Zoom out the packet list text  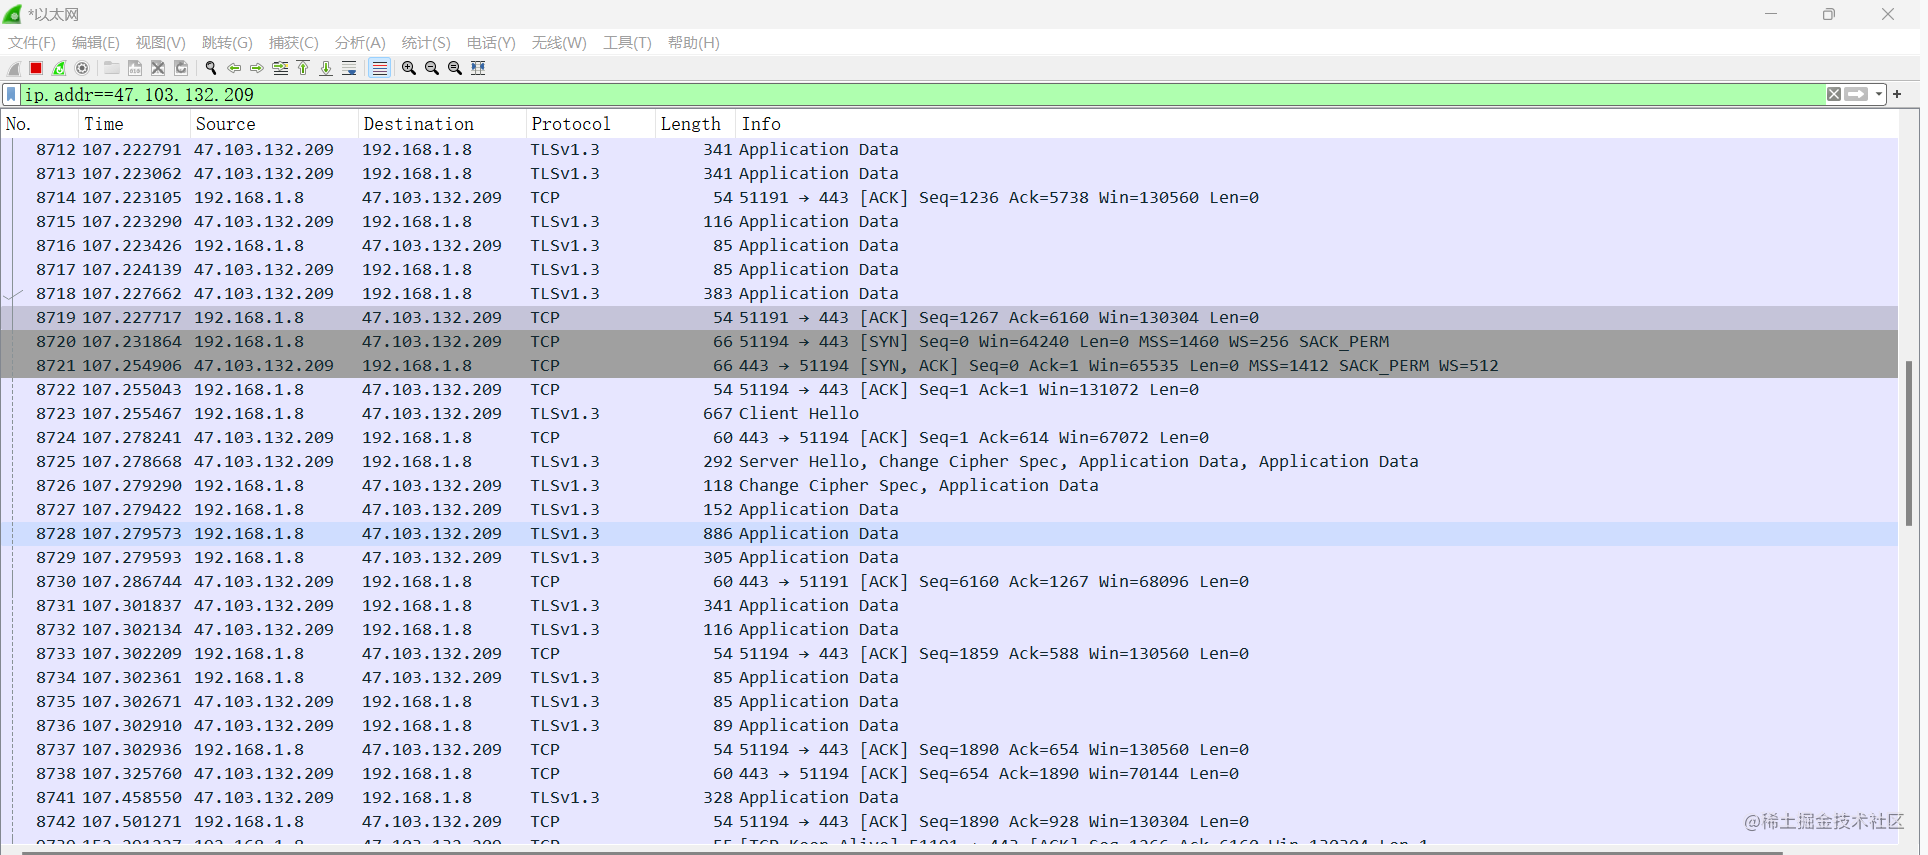click(432, 68)
